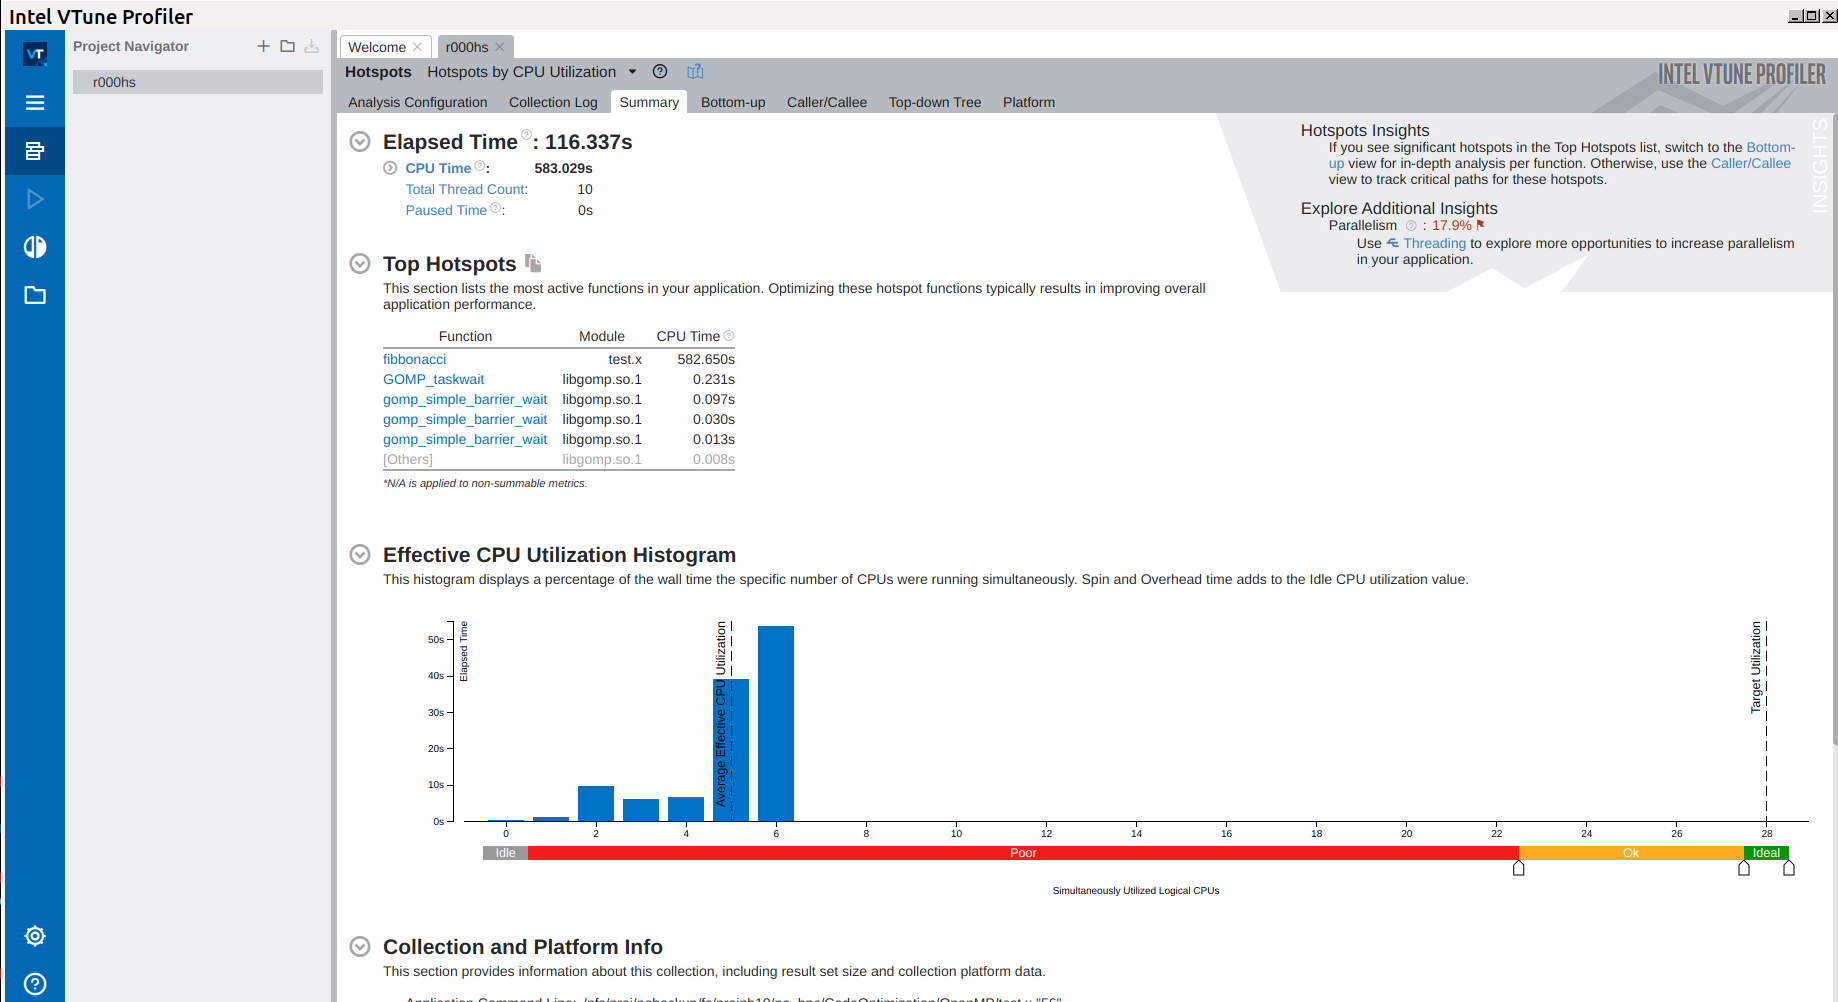Open the settings gear in sidebar
The height and width of the screenshot is (1002, 1838).
pyautogui.click(x=35, y=936)
